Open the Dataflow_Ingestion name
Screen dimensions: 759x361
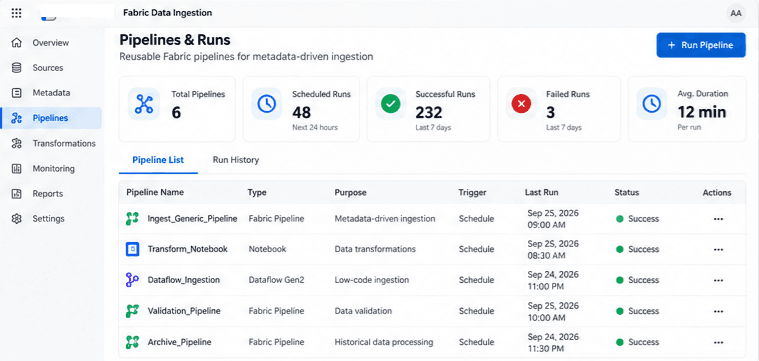183,280
